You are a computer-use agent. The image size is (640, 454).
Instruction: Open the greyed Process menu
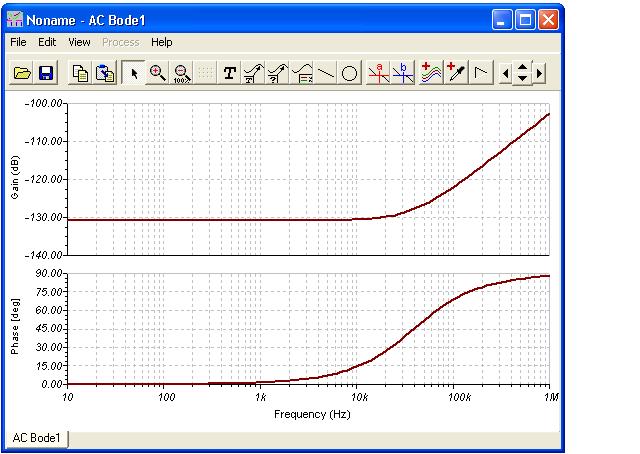click(121, 42)
